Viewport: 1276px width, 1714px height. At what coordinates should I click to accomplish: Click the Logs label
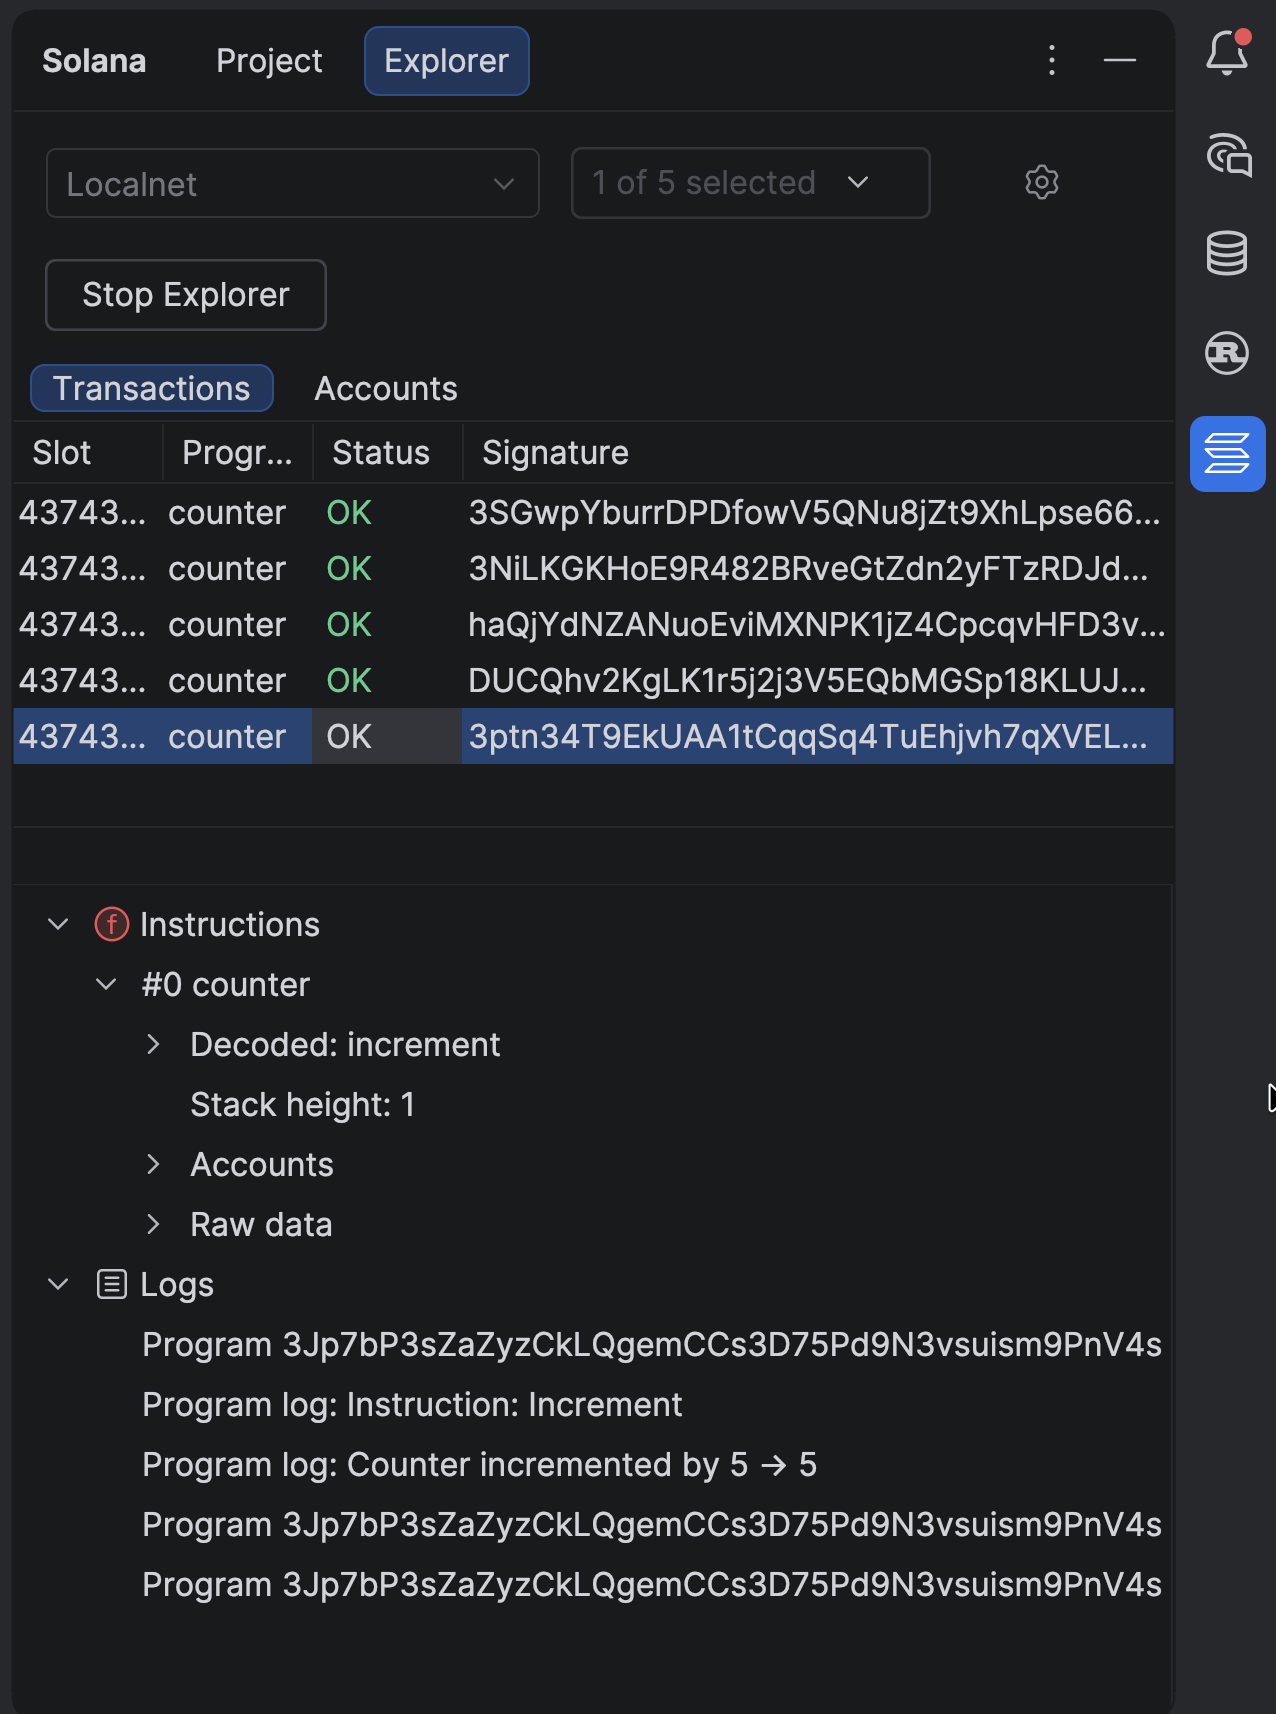click(177, 1284)
